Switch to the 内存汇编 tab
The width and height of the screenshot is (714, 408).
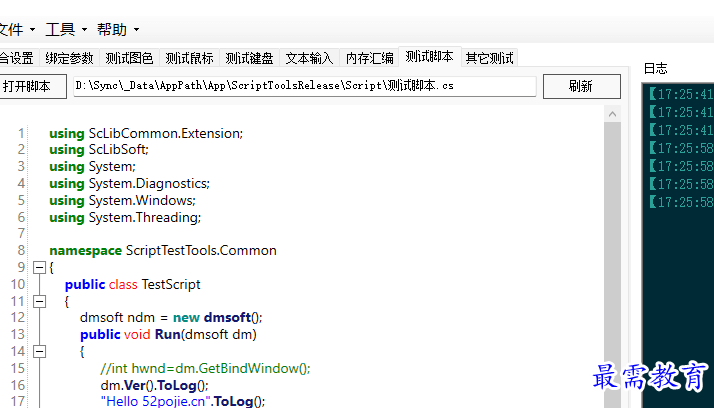(x=370, y=58)
